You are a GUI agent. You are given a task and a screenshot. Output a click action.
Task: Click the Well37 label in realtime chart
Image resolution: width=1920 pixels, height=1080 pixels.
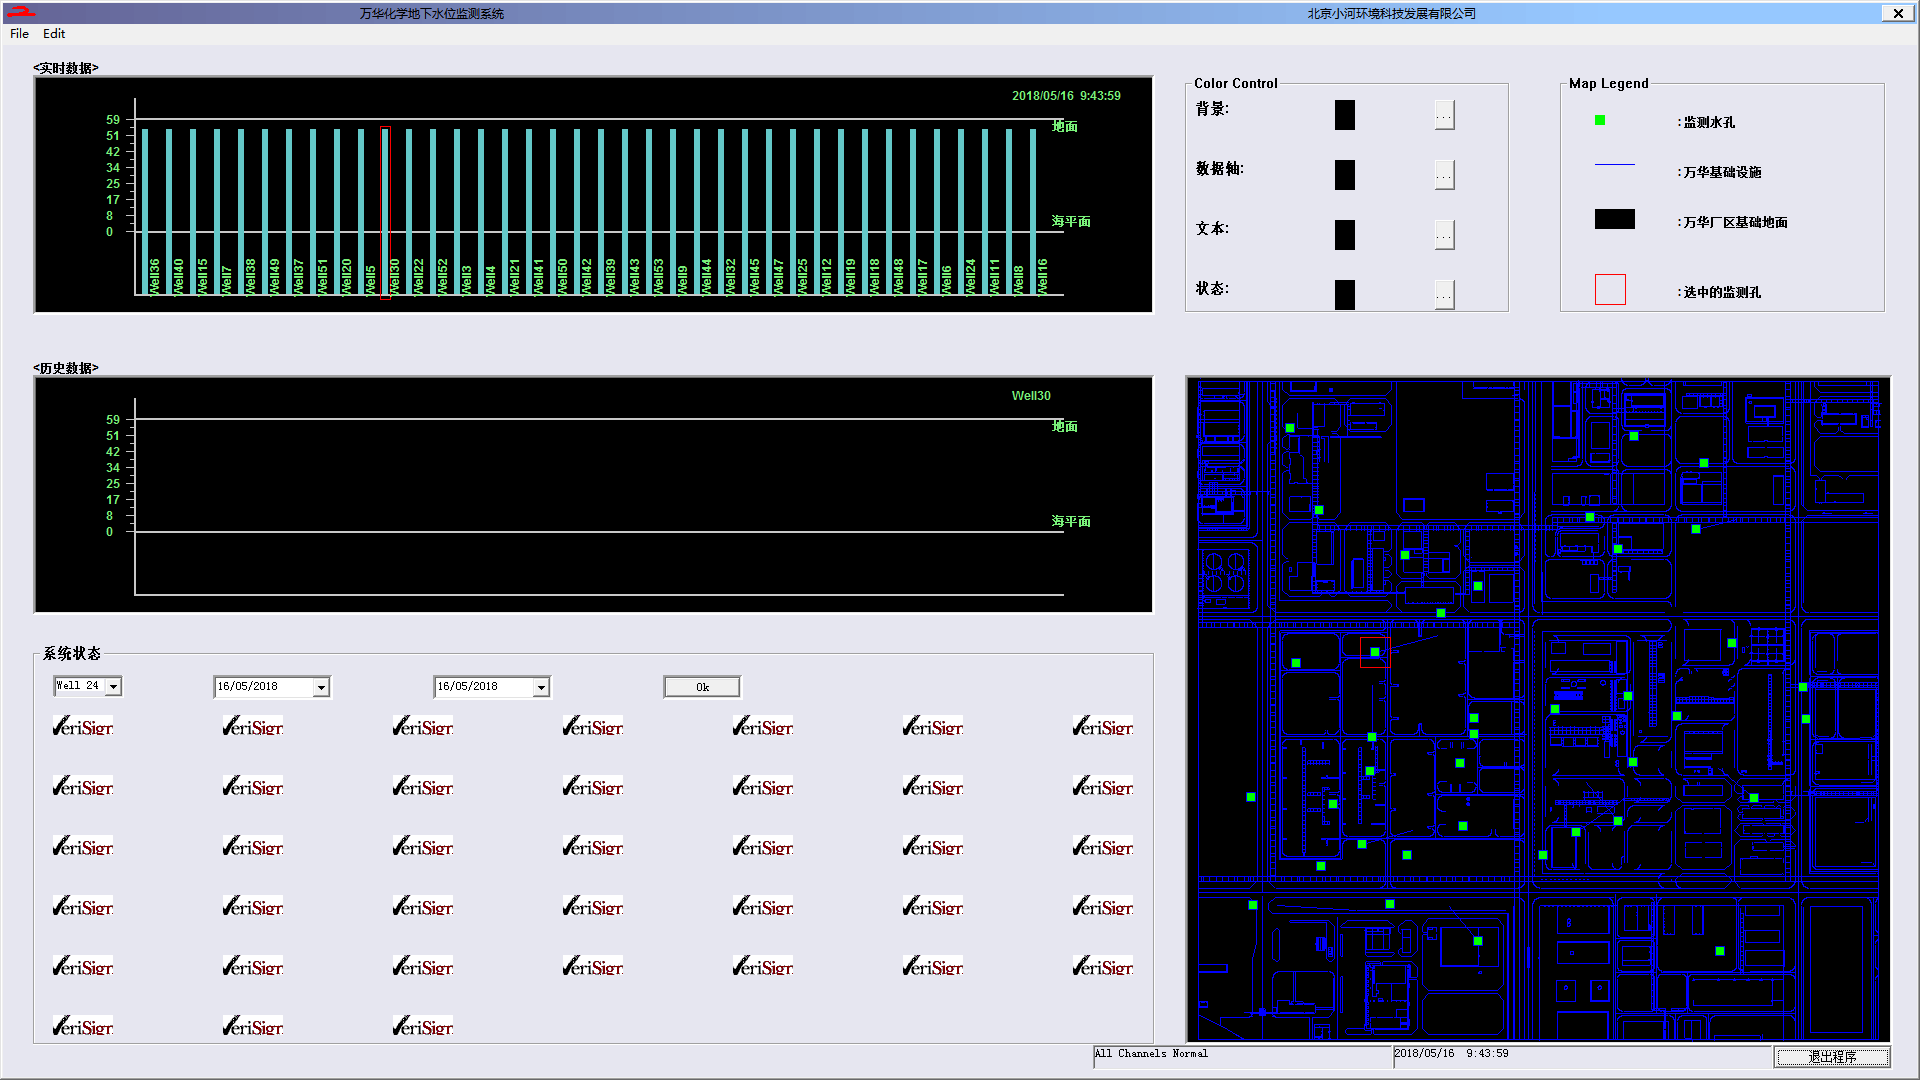(x=299, y=276)
